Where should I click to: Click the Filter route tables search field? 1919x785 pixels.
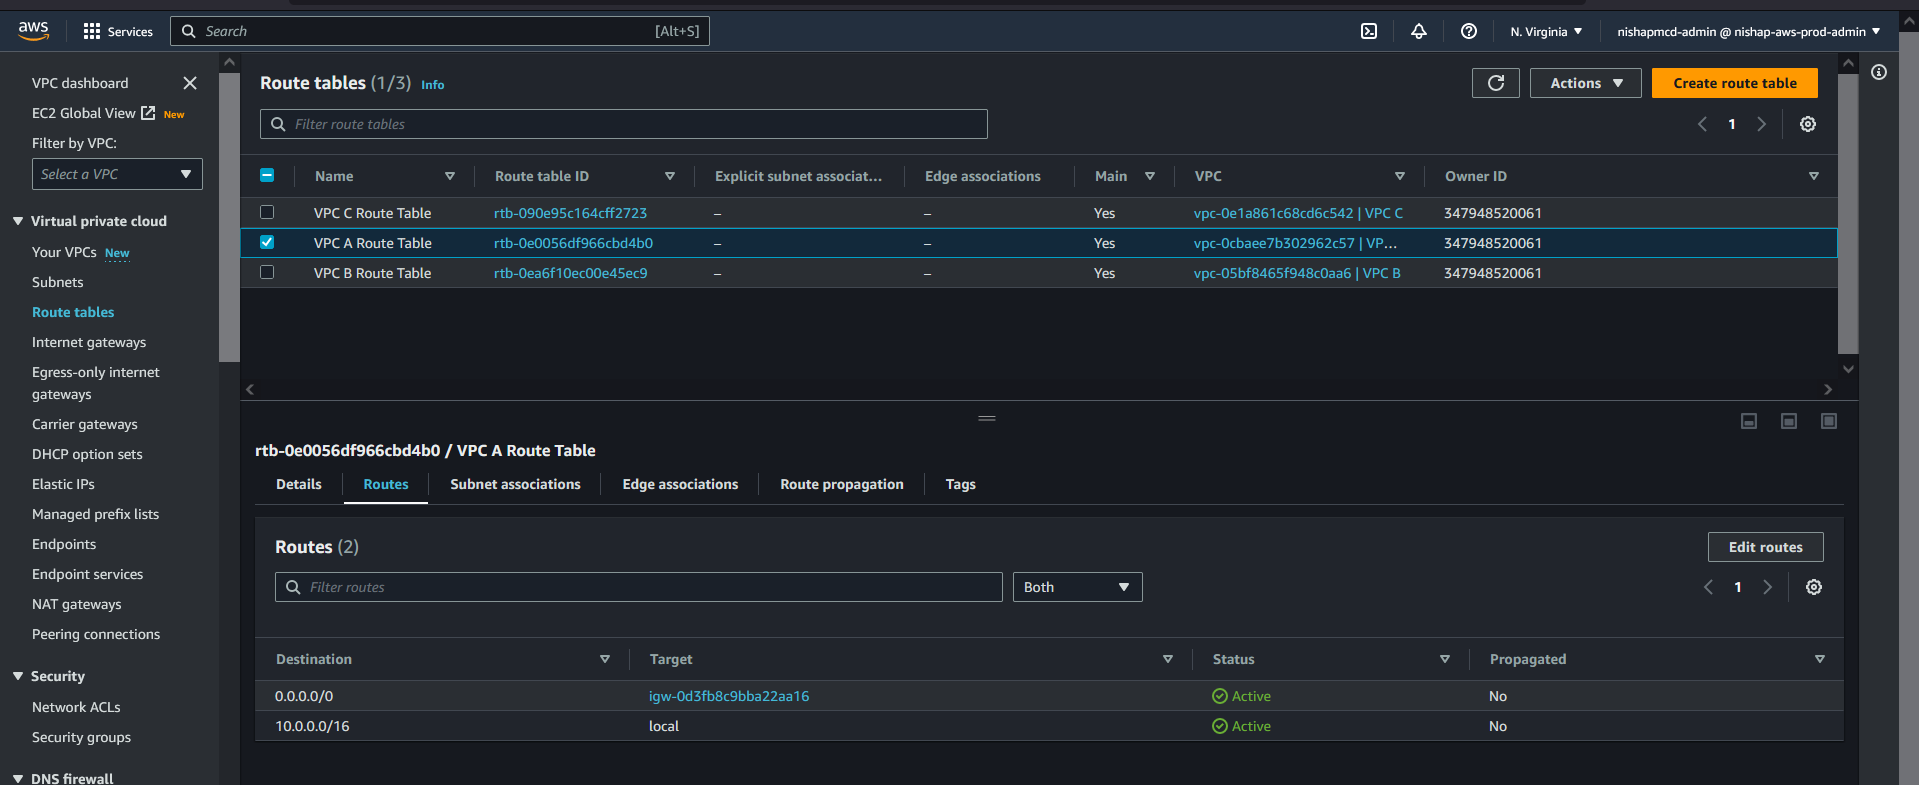click(624, 124)
